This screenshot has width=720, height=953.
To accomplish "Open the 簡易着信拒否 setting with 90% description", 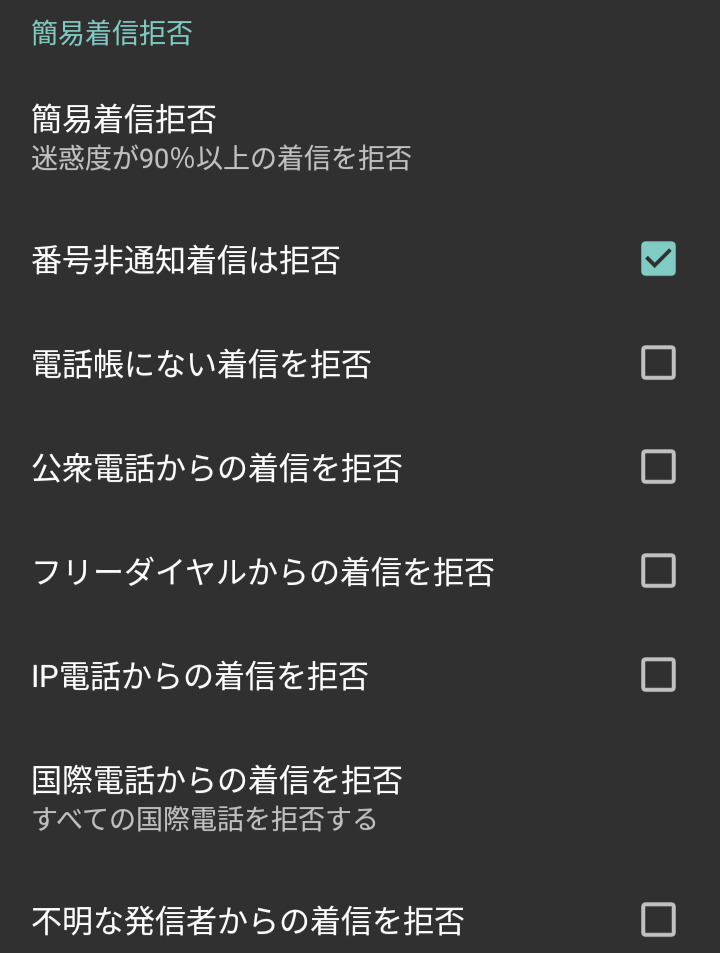I will click(124, 121).
